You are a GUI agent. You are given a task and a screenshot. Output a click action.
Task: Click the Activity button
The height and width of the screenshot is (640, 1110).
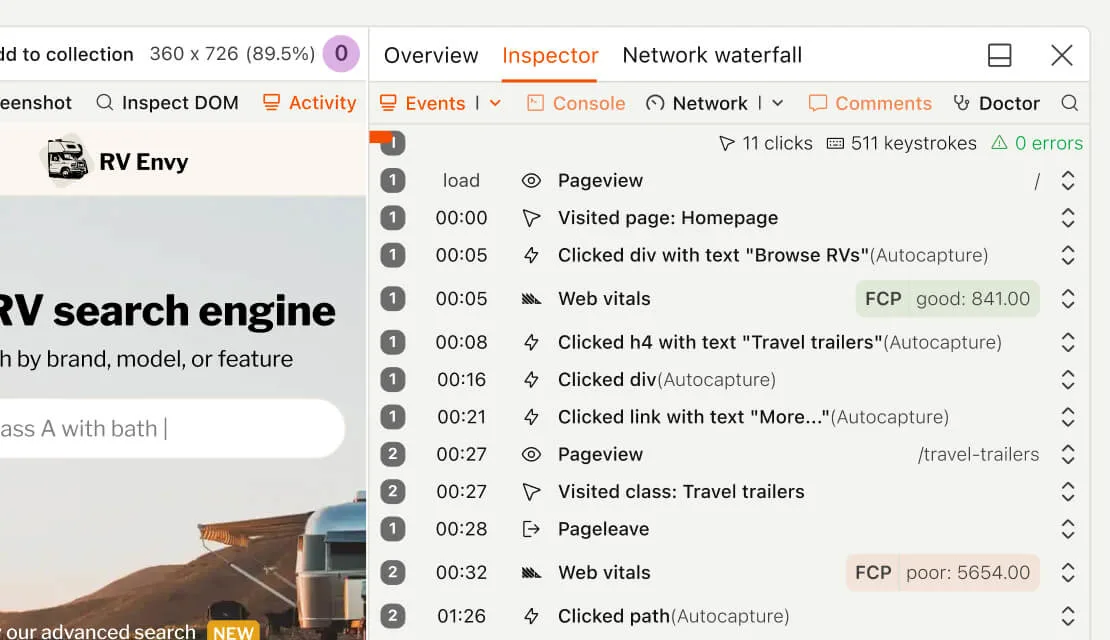click(309, 103)
